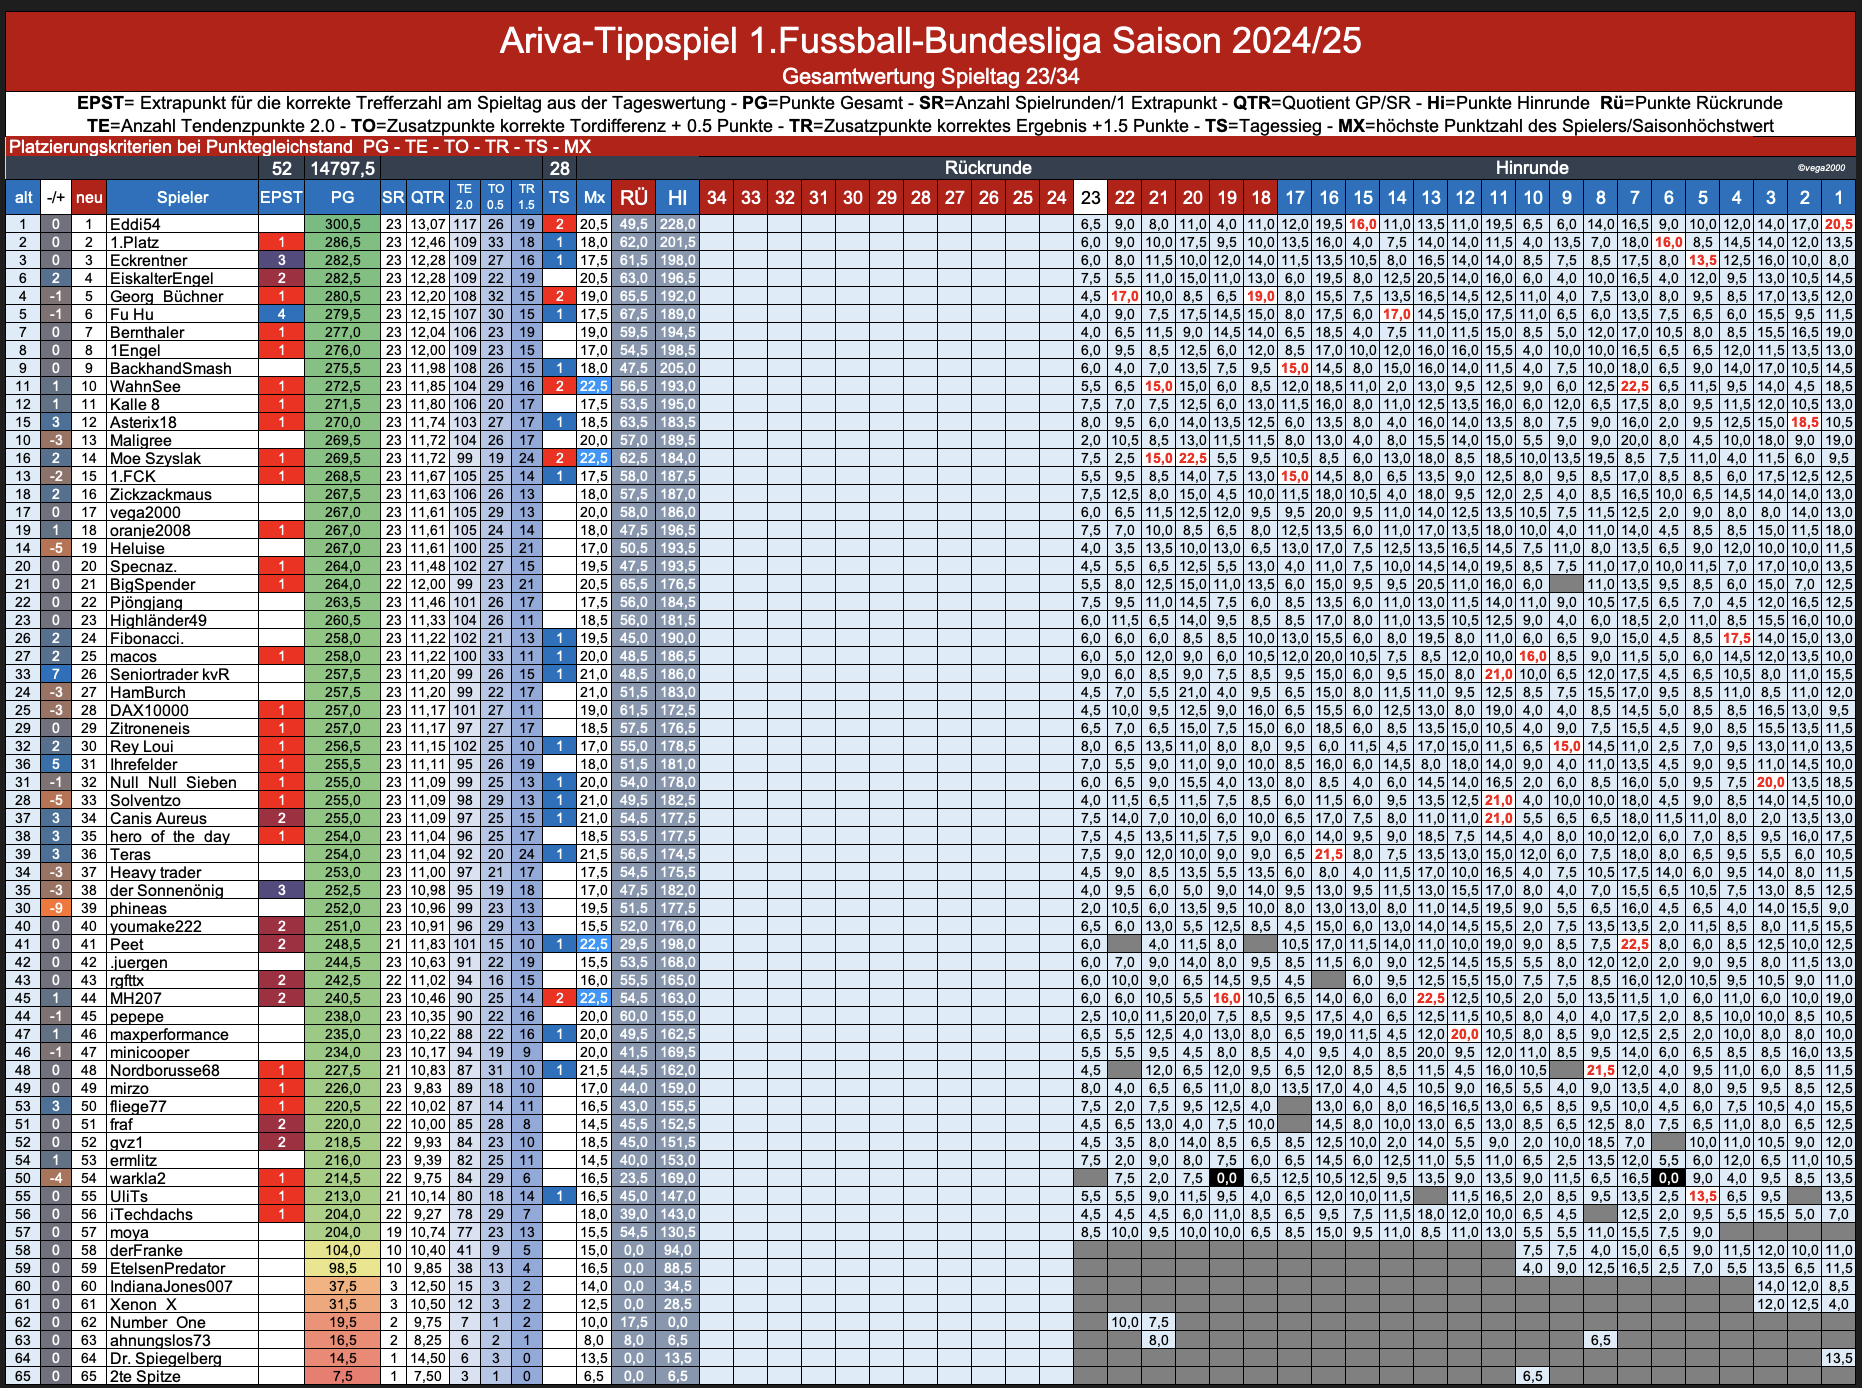Click player name Georg_Büchner

(x=166, y=296)
